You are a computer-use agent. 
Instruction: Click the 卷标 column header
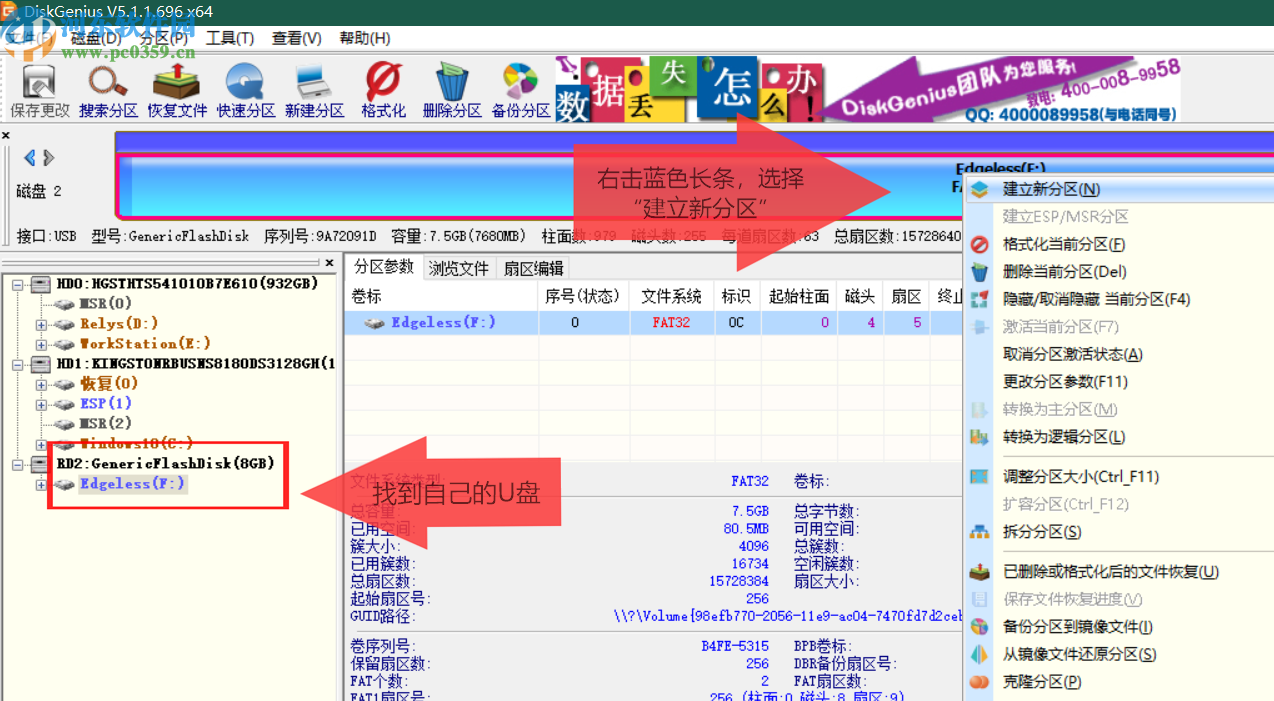tap(441, 297)
